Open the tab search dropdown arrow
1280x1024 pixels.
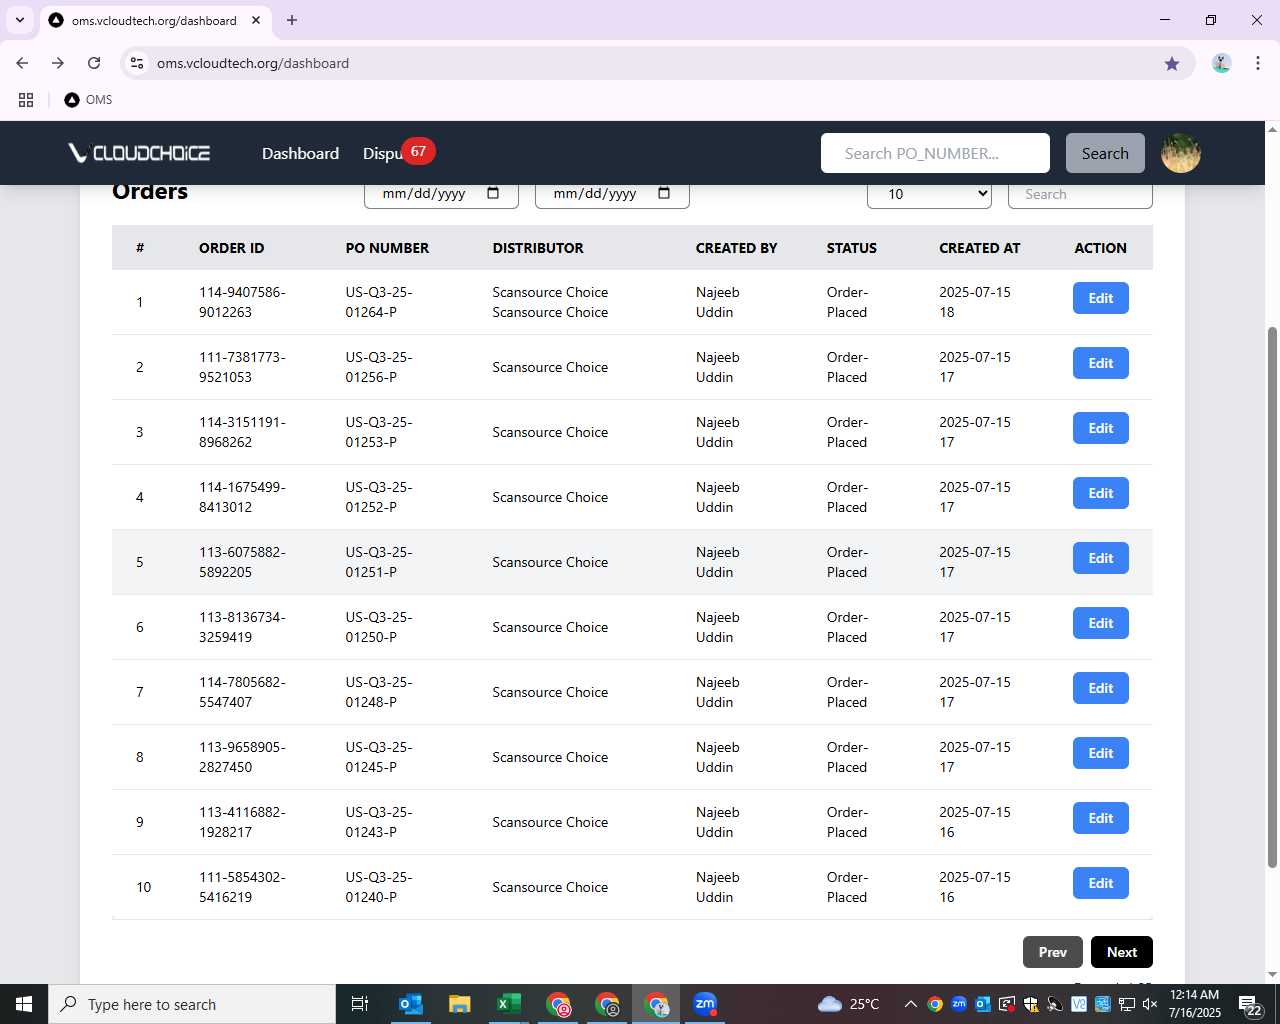coord(19,20)
